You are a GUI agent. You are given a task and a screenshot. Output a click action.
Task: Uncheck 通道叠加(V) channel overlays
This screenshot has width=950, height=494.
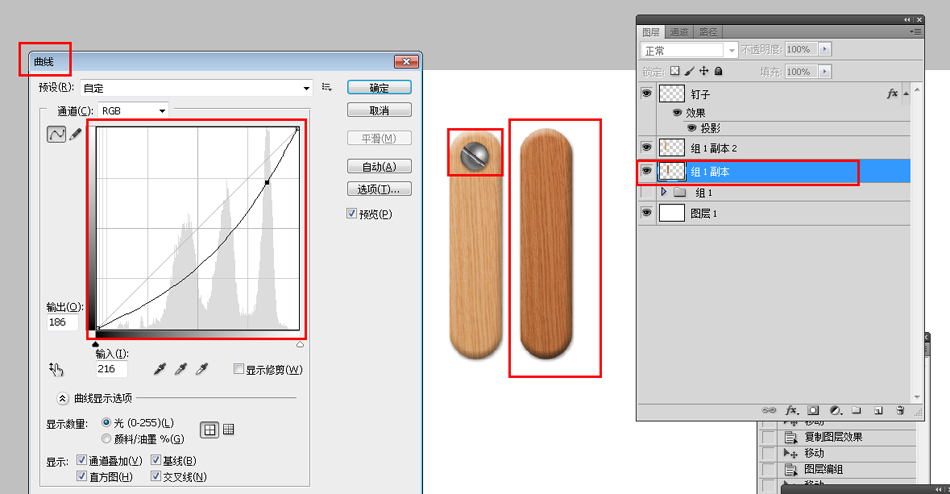[x=82, y=460]
